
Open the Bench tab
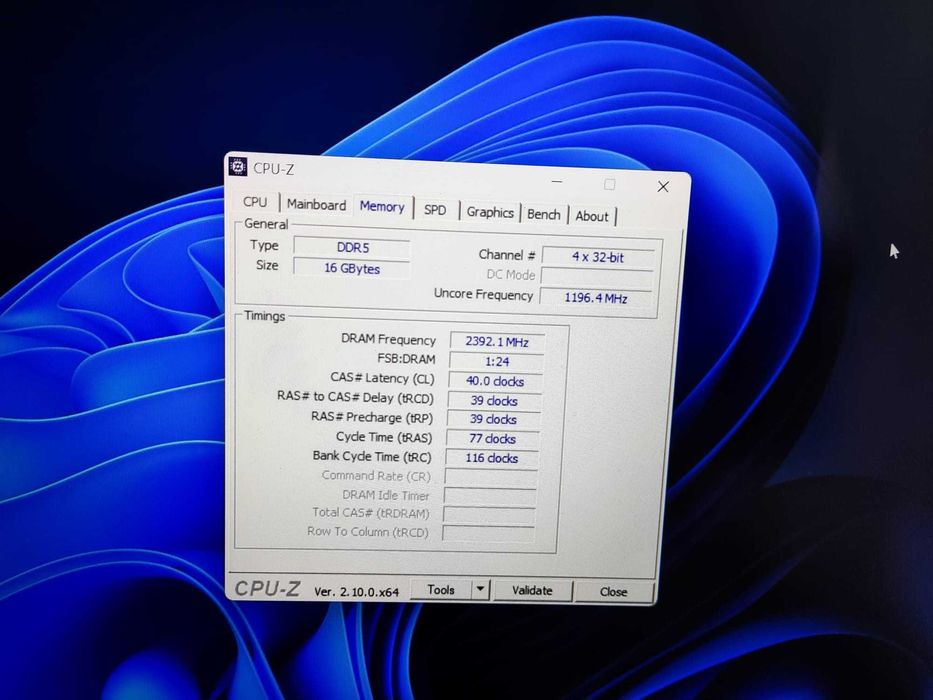544,214
